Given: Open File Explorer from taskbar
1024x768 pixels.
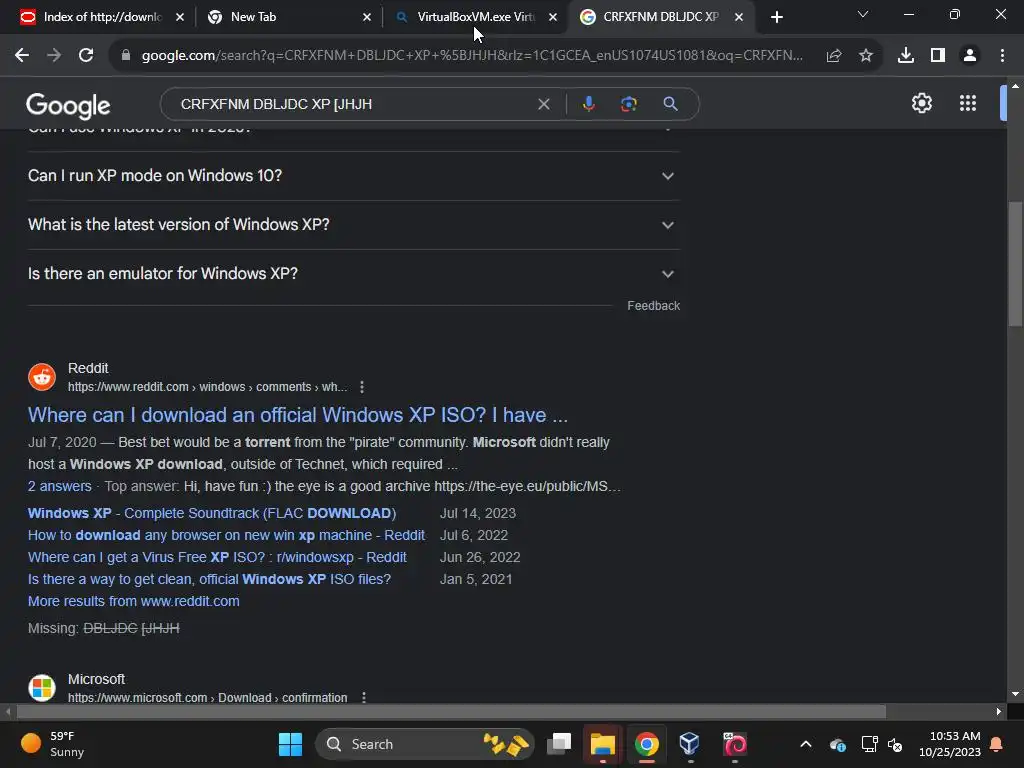Looking at the screenshot, I should (603, 744).
